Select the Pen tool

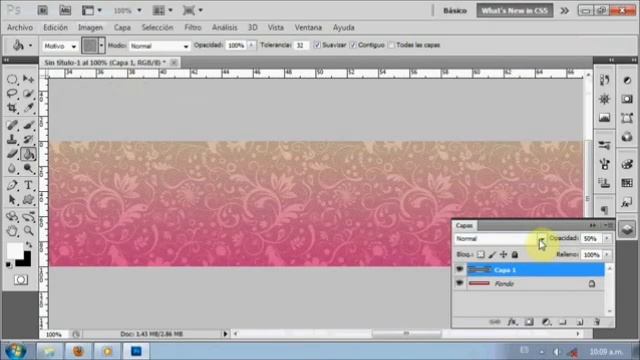click(x=12, y=185)
